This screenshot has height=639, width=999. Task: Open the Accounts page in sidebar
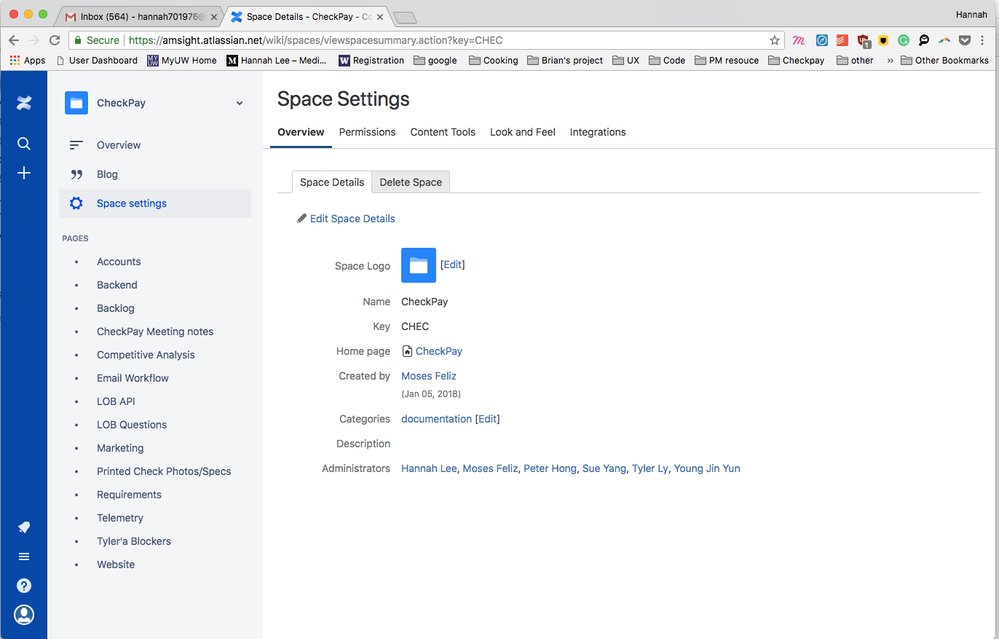(x=119, y=262)
